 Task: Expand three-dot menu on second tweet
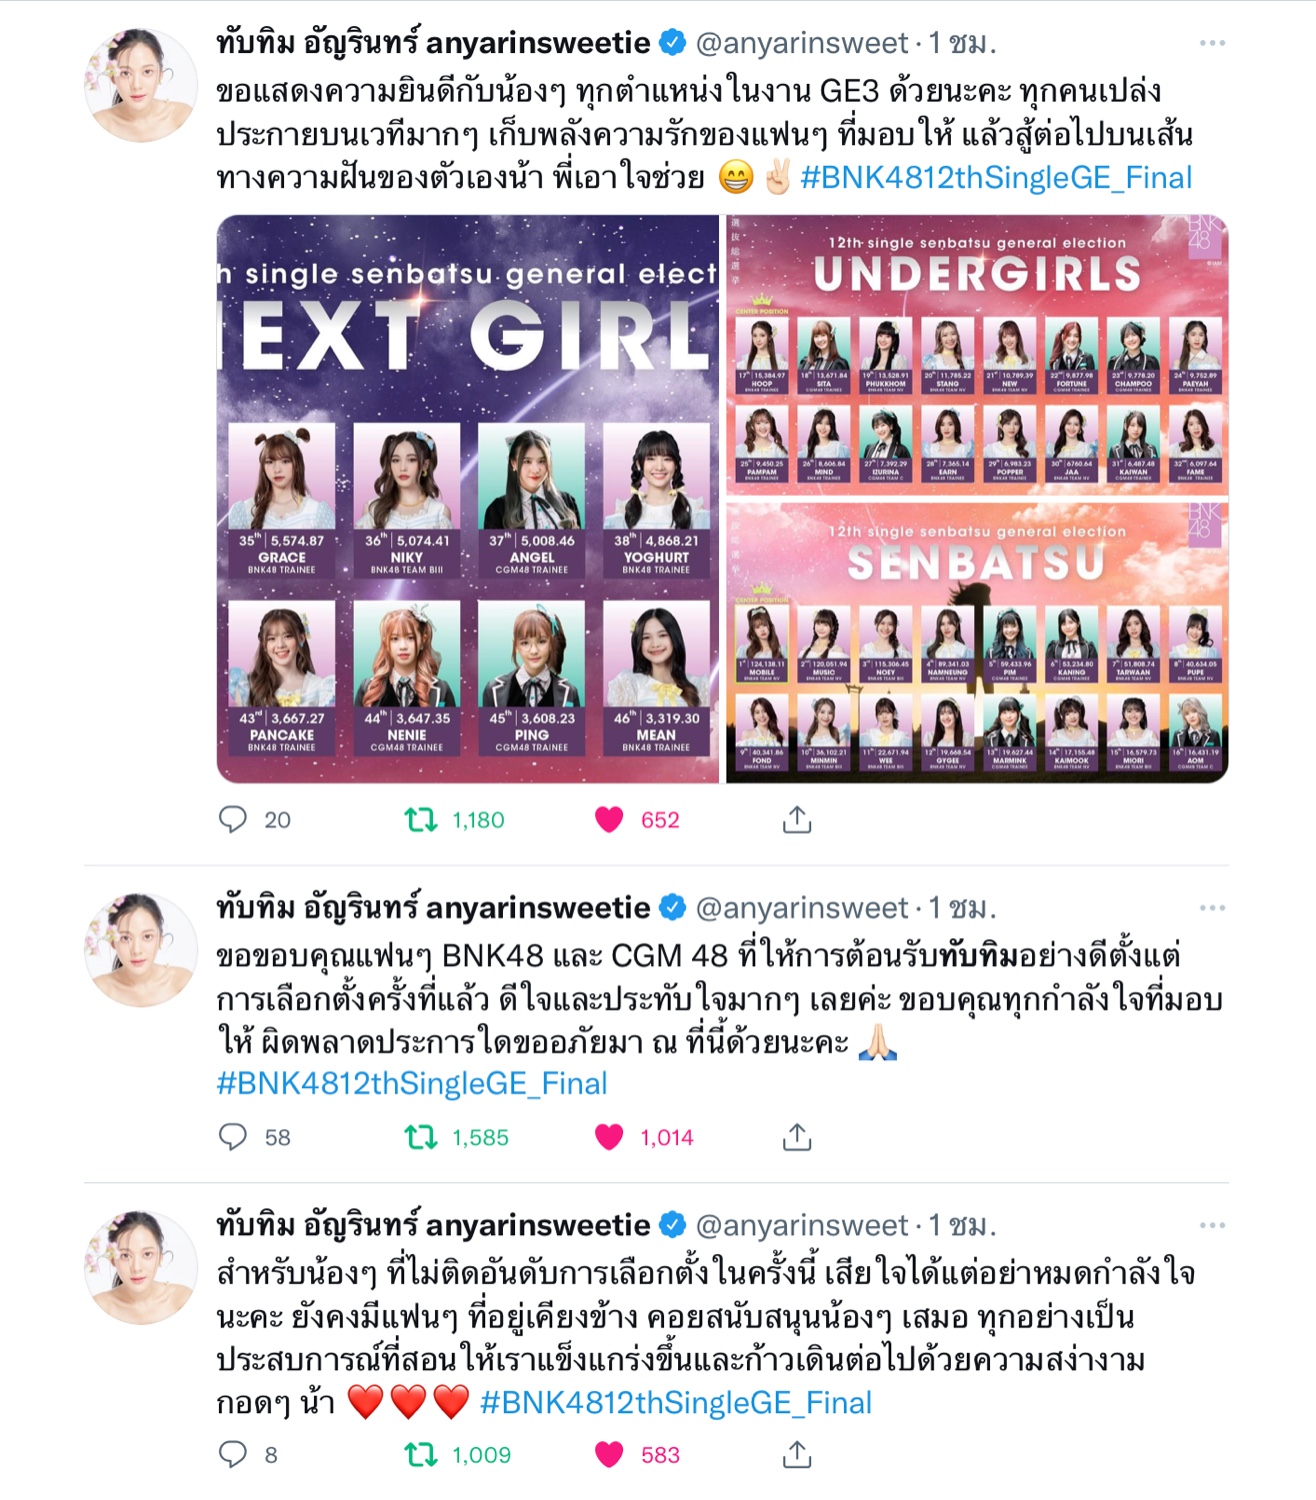(1212, 908)
